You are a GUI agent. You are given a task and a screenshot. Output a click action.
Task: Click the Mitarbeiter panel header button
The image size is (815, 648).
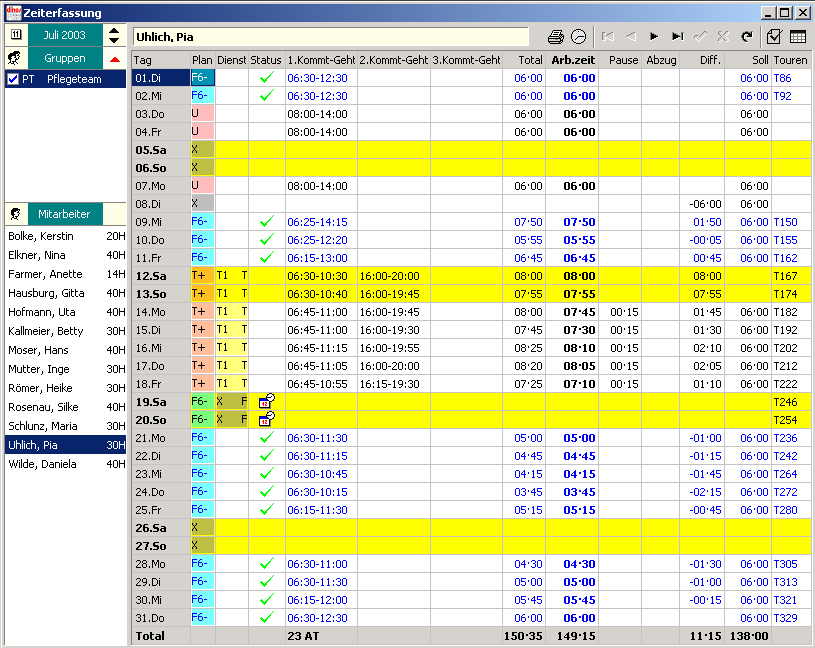[64, 214]
